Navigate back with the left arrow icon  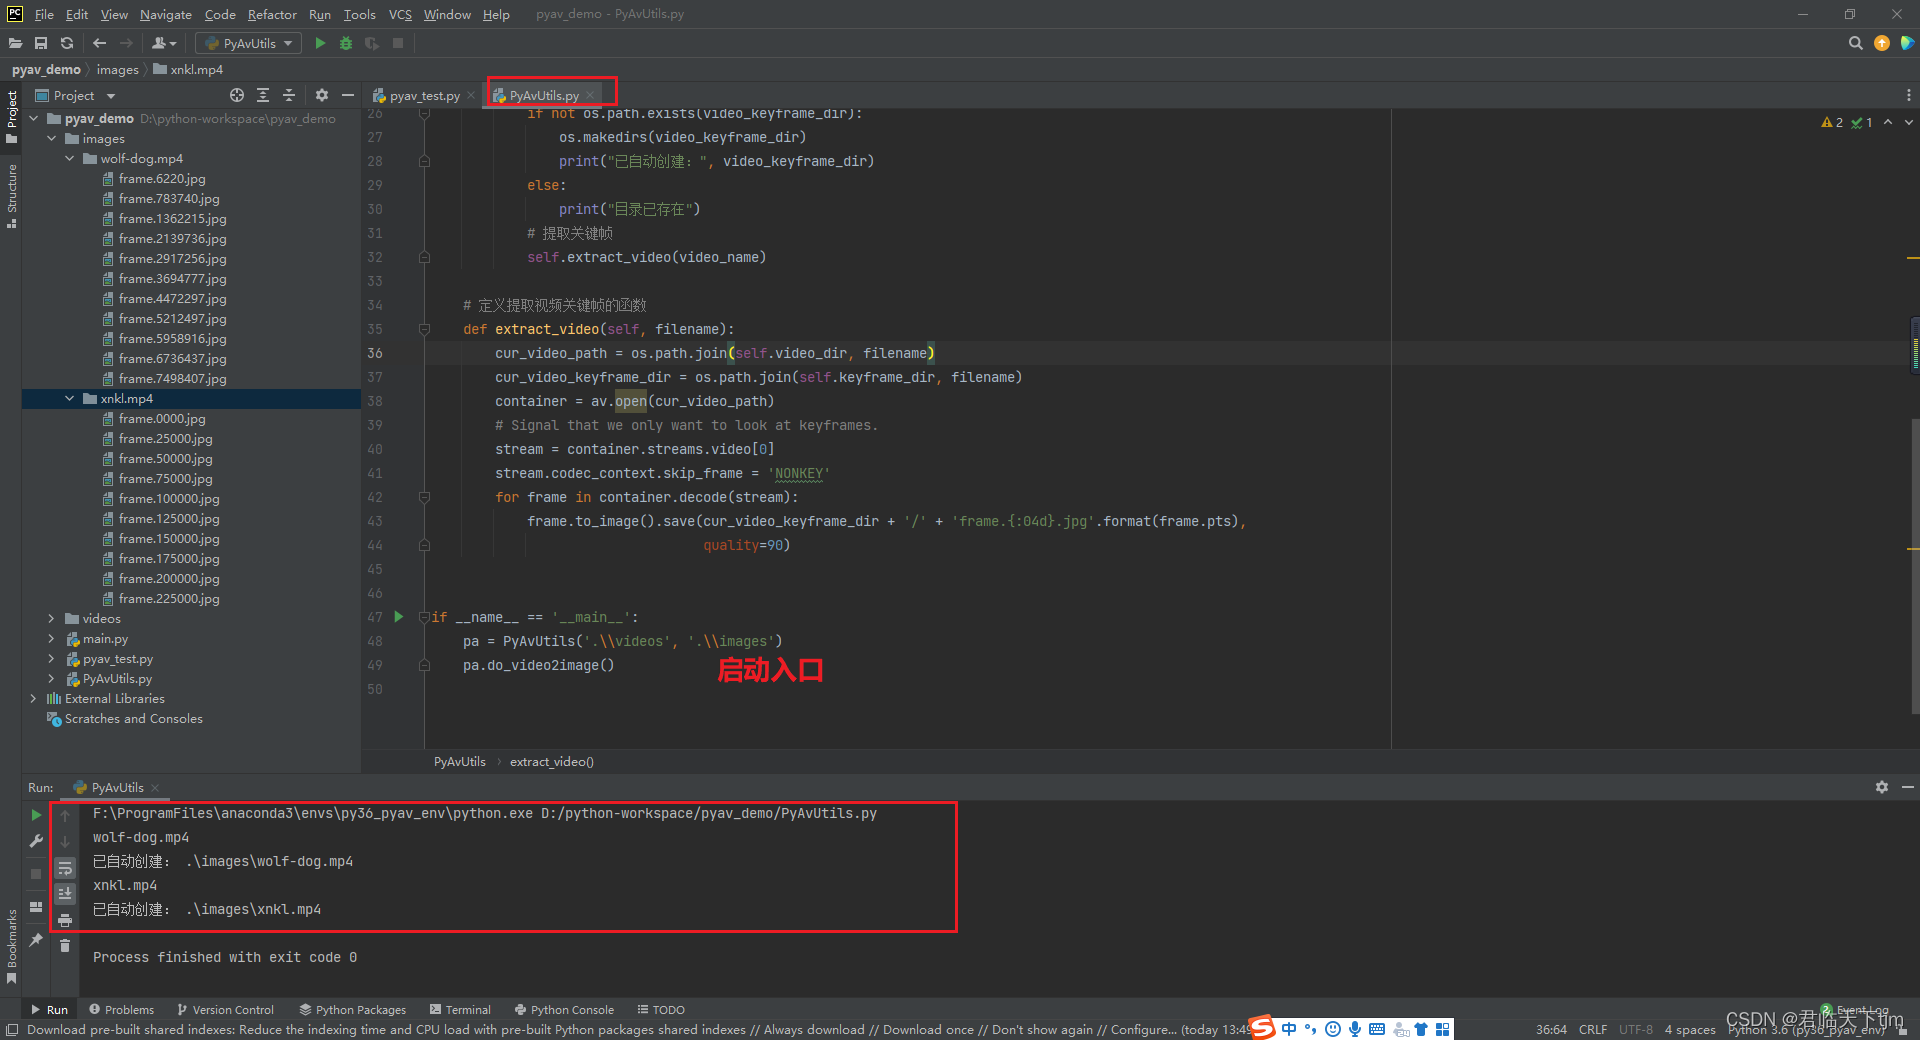tap(99, 43)
